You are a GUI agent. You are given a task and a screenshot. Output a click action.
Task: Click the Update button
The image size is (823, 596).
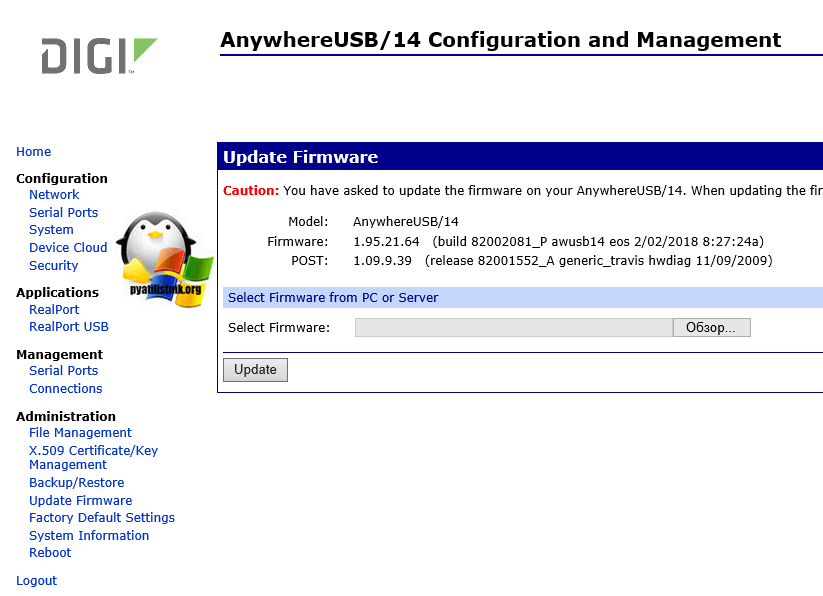(x=255, y=370)
